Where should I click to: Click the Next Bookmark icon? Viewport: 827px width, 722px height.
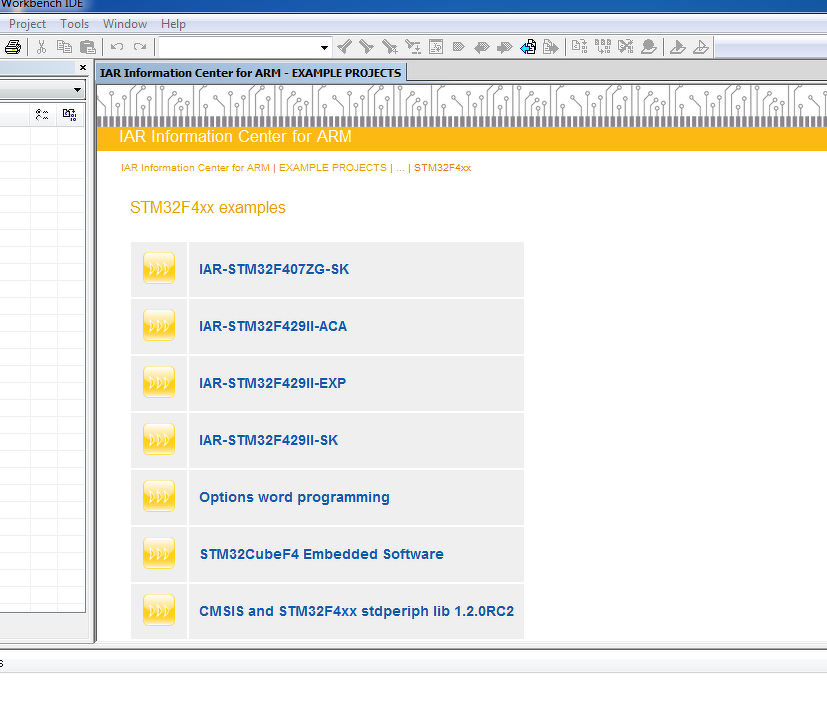click(505, 47)
